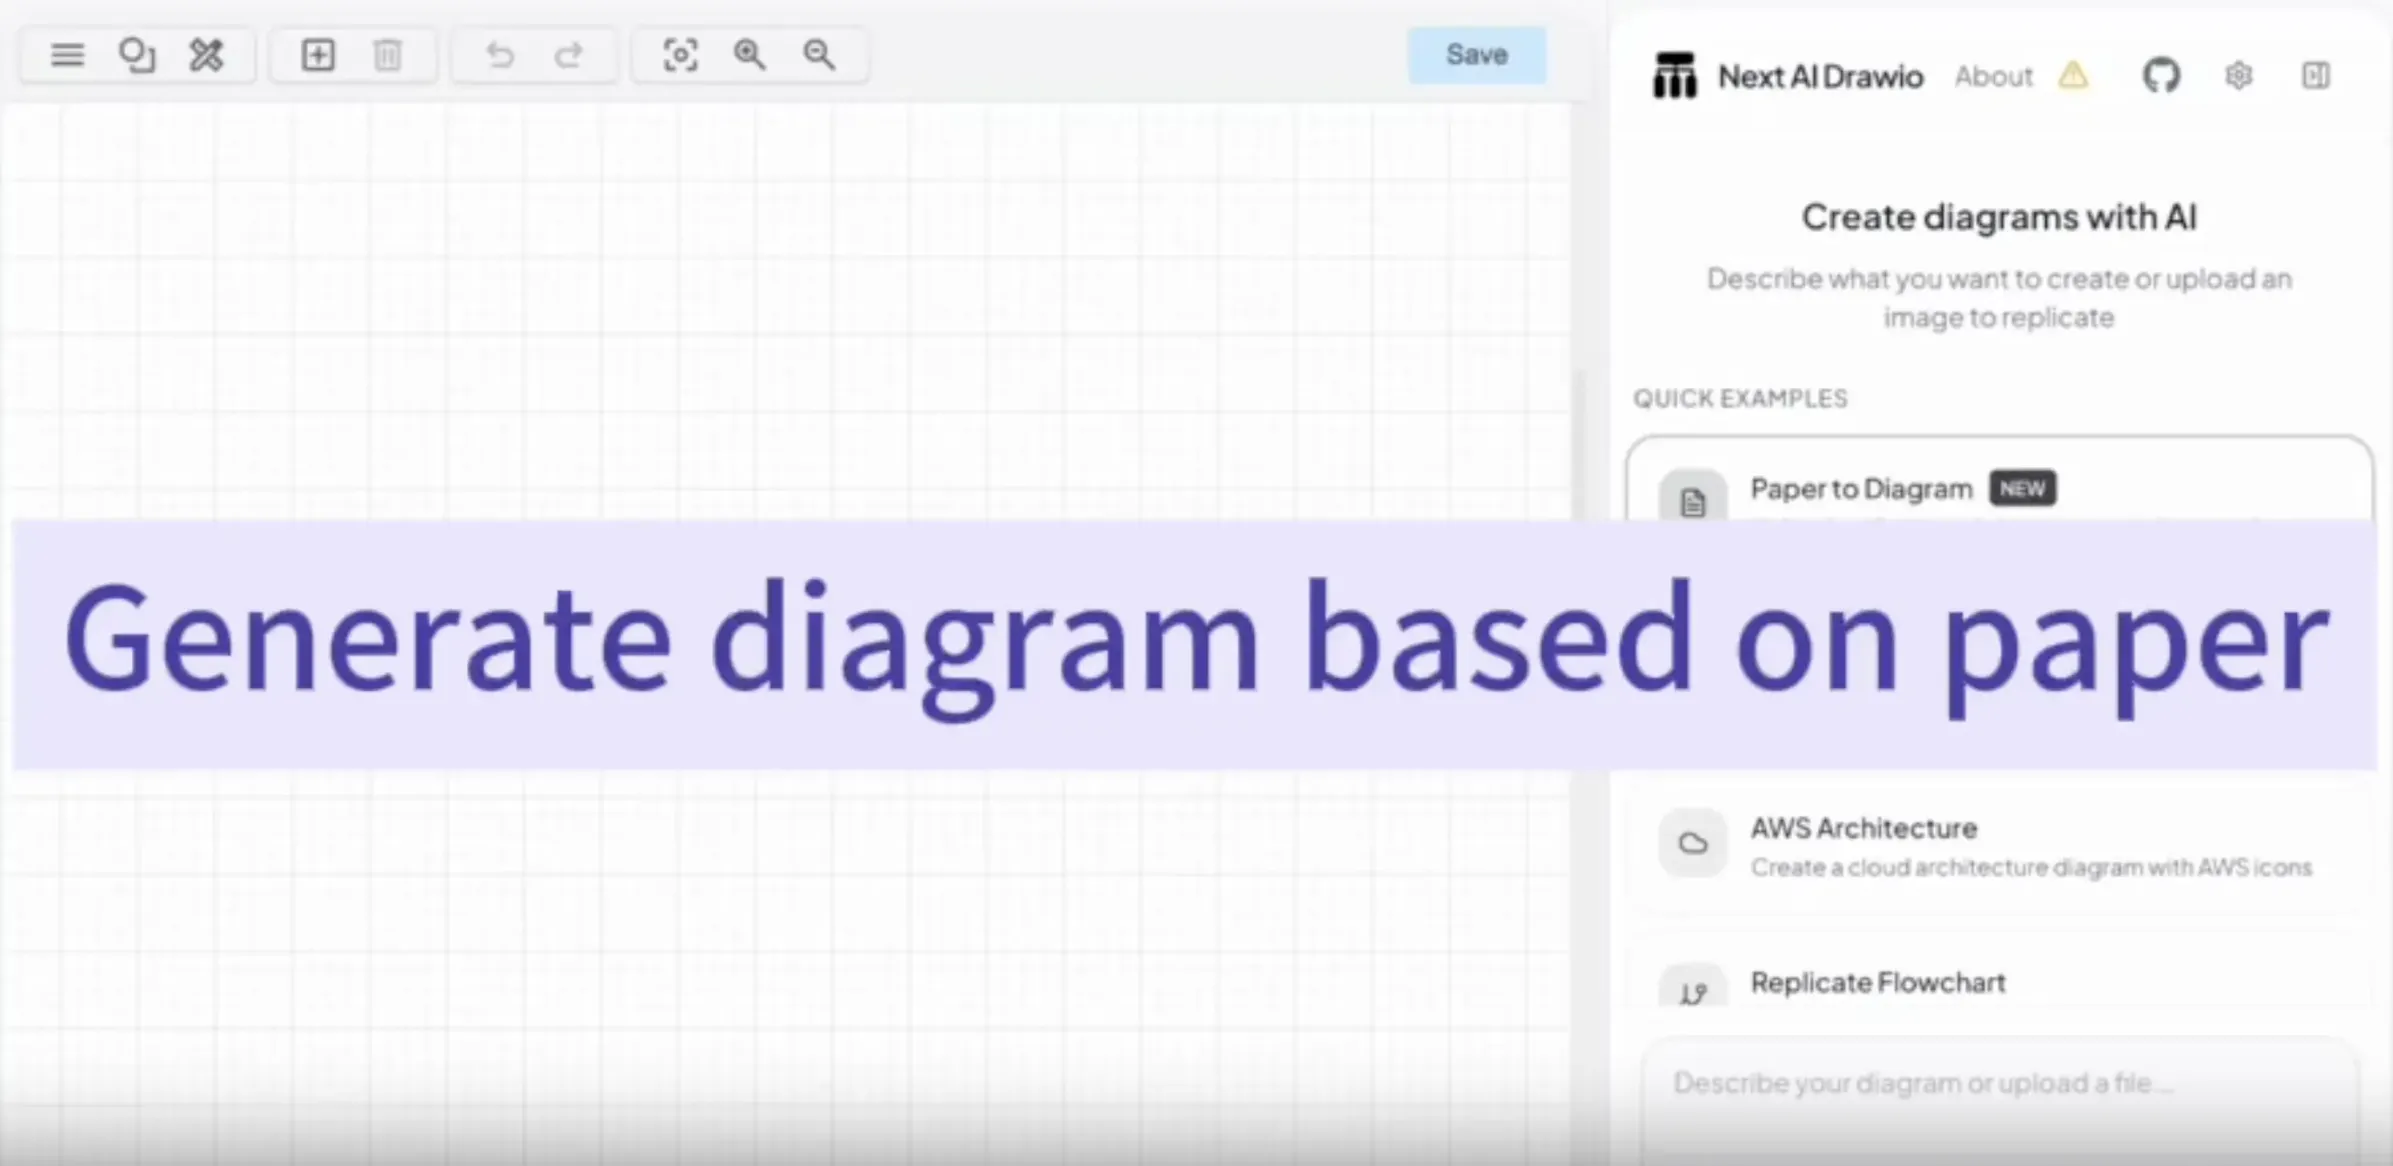Open the hamburger menu in the toolbar
Viewport: 2393px width, 1166px height.
click(x=66, y=55)
